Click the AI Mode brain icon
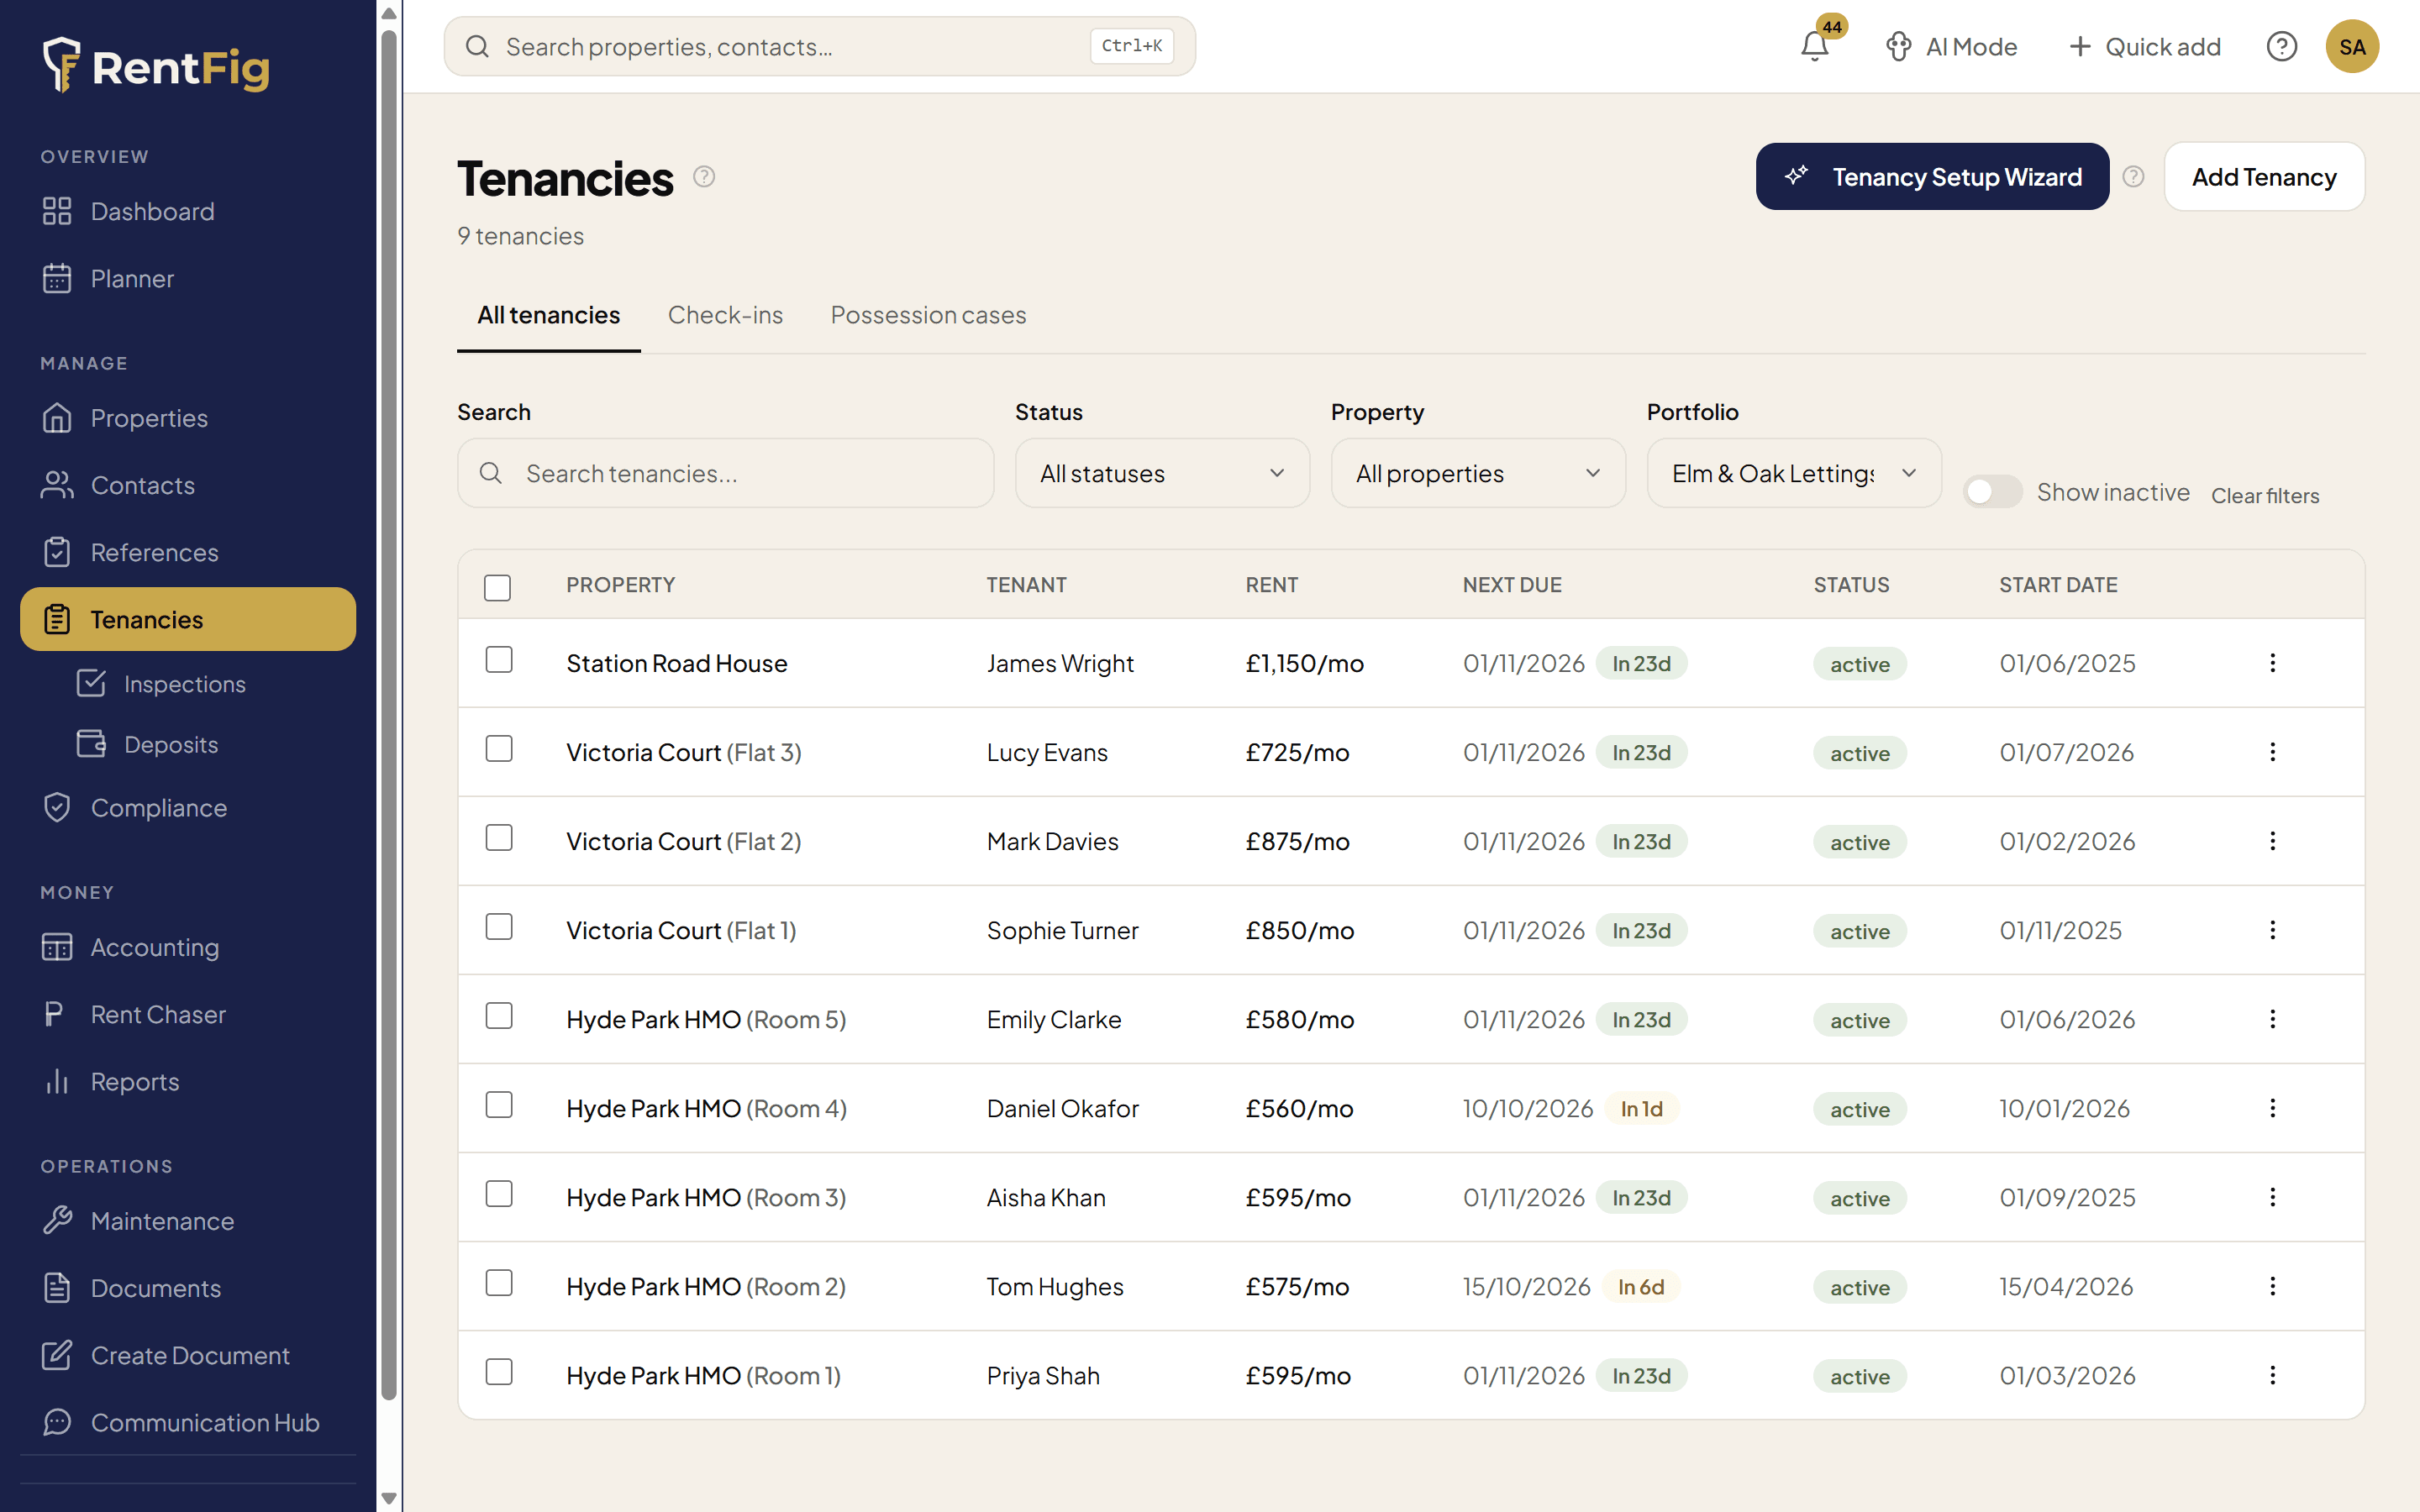Screen dimensions: 2420x1512 1898,46
